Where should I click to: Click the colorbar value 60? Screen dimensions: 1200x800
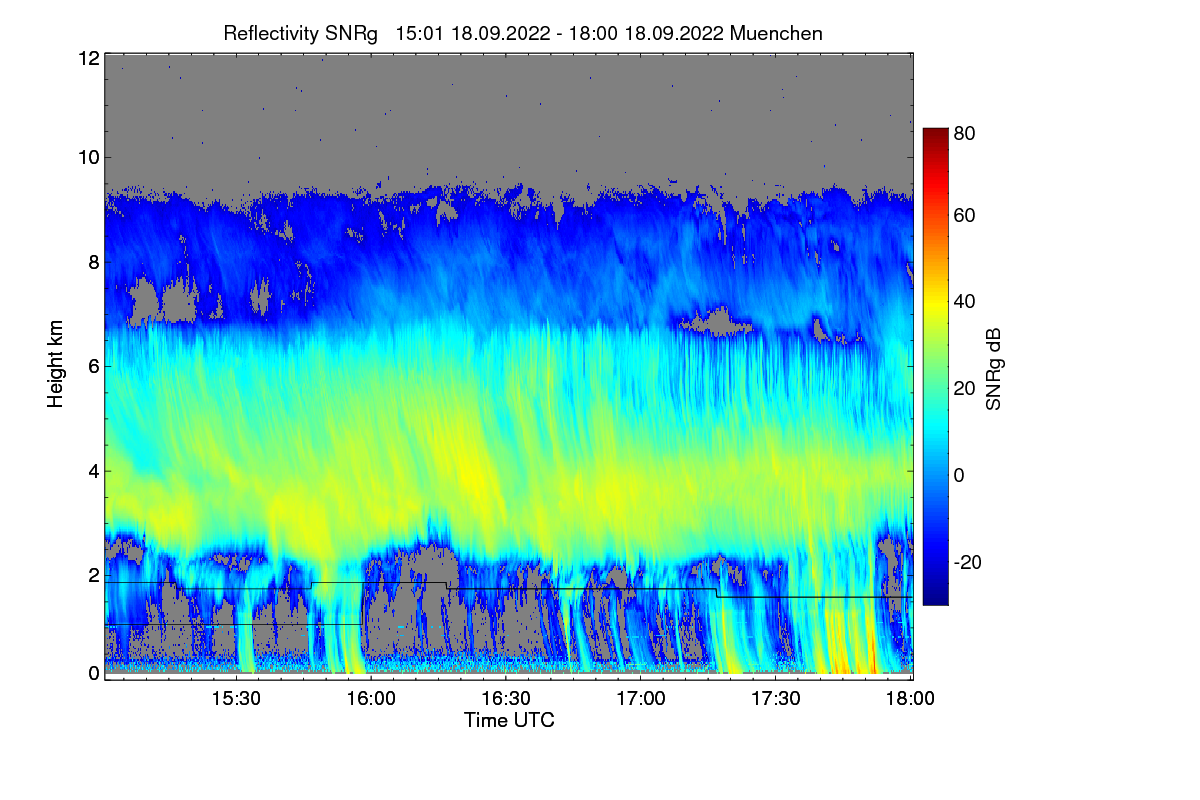click(965, 215)
